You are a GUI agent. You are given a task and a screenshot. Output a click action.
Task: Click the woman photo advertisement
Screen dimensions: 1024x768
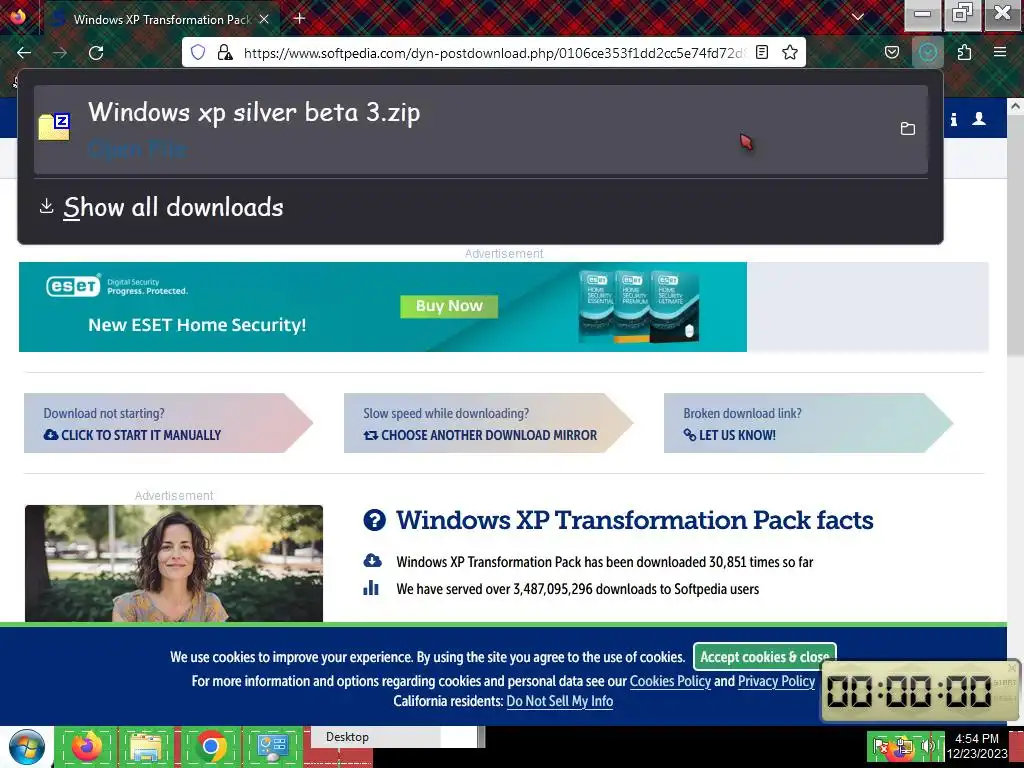click(174, 563)
